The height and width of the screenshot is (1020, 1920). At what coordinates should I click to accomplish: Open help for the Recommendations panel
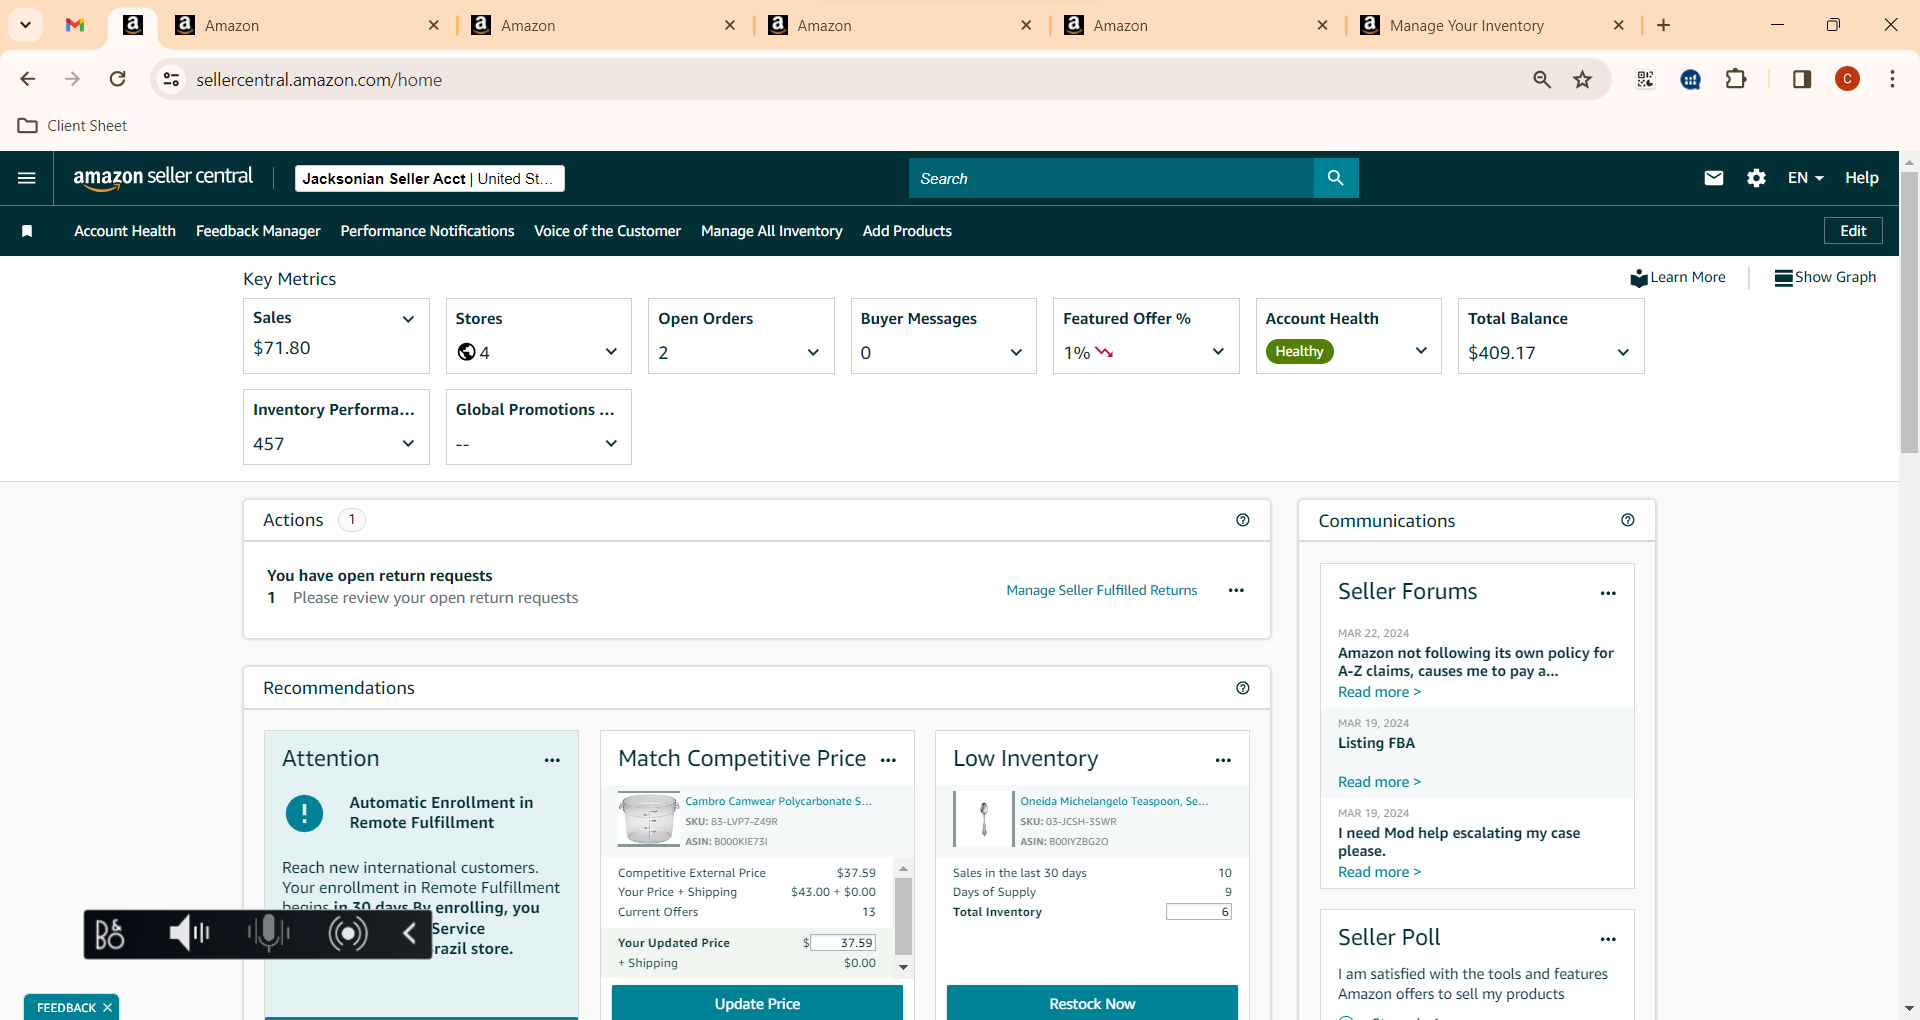pos(1243,688)
